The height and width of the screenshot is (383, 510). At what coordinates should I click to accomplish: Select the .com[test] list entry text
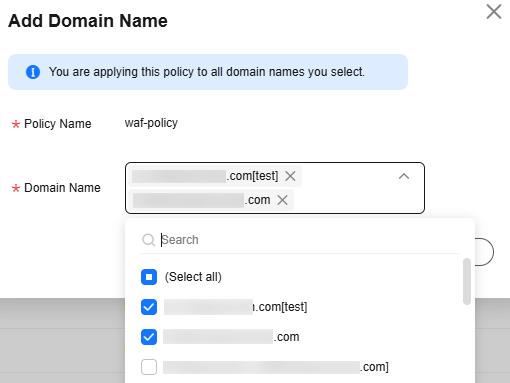tap(236, 307)
